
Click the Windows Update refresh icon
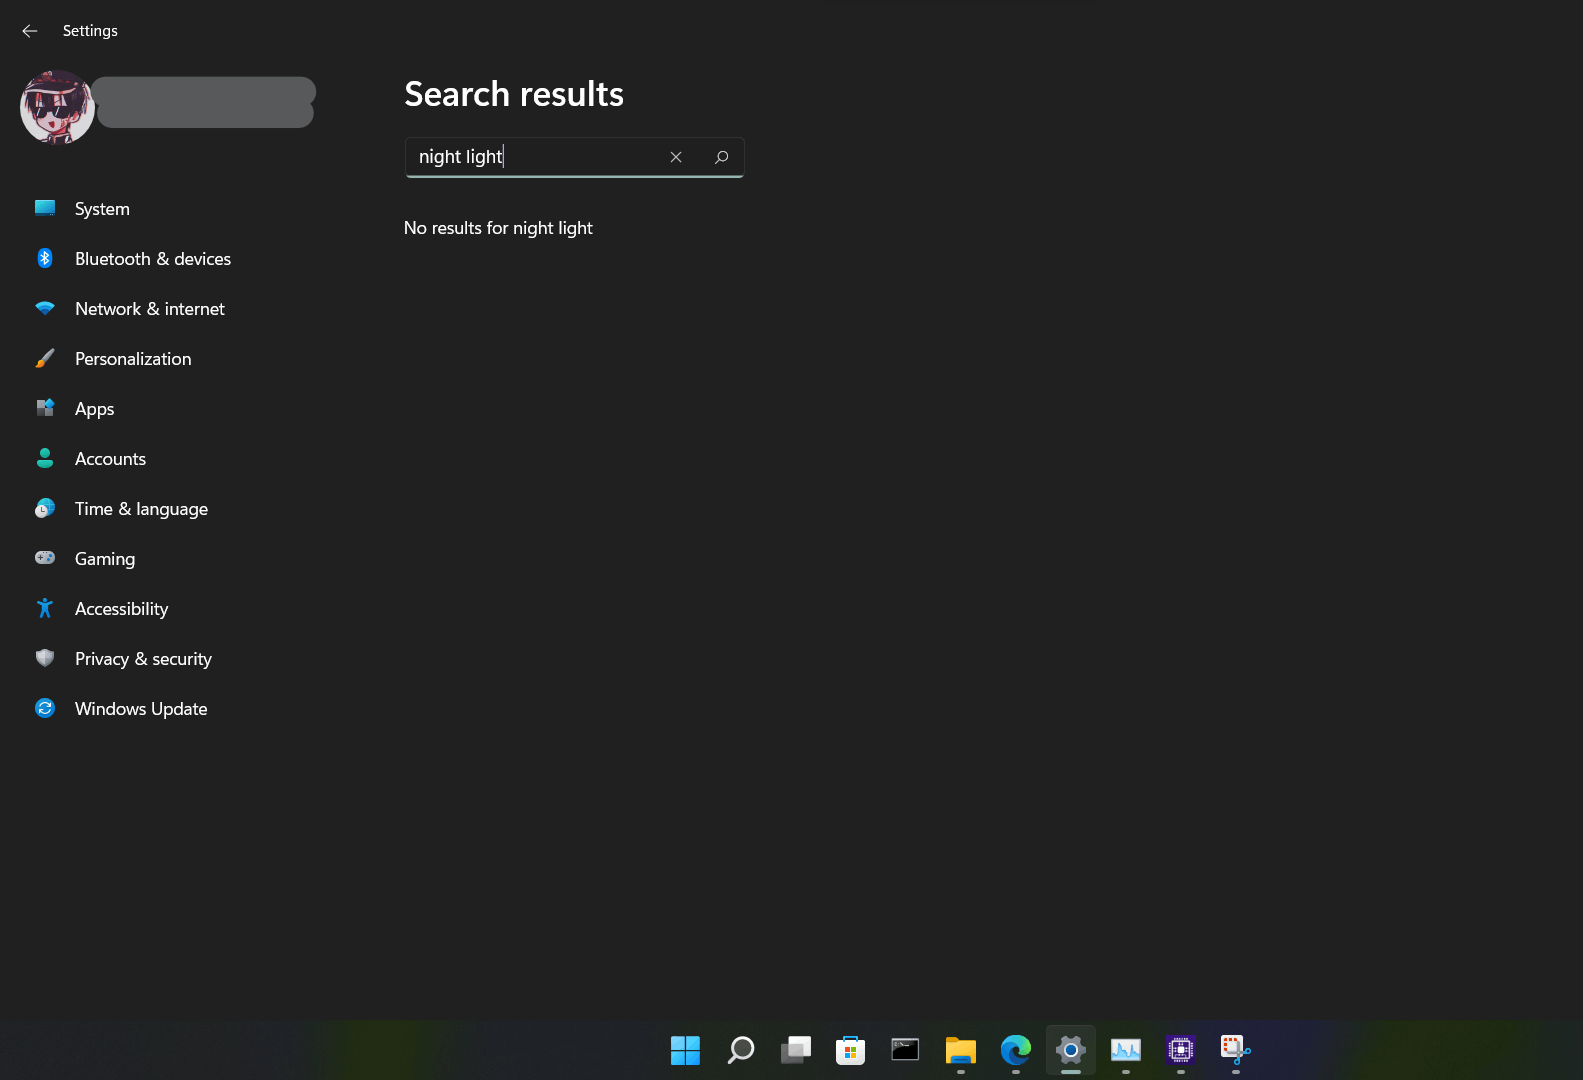tap(45, 708)
